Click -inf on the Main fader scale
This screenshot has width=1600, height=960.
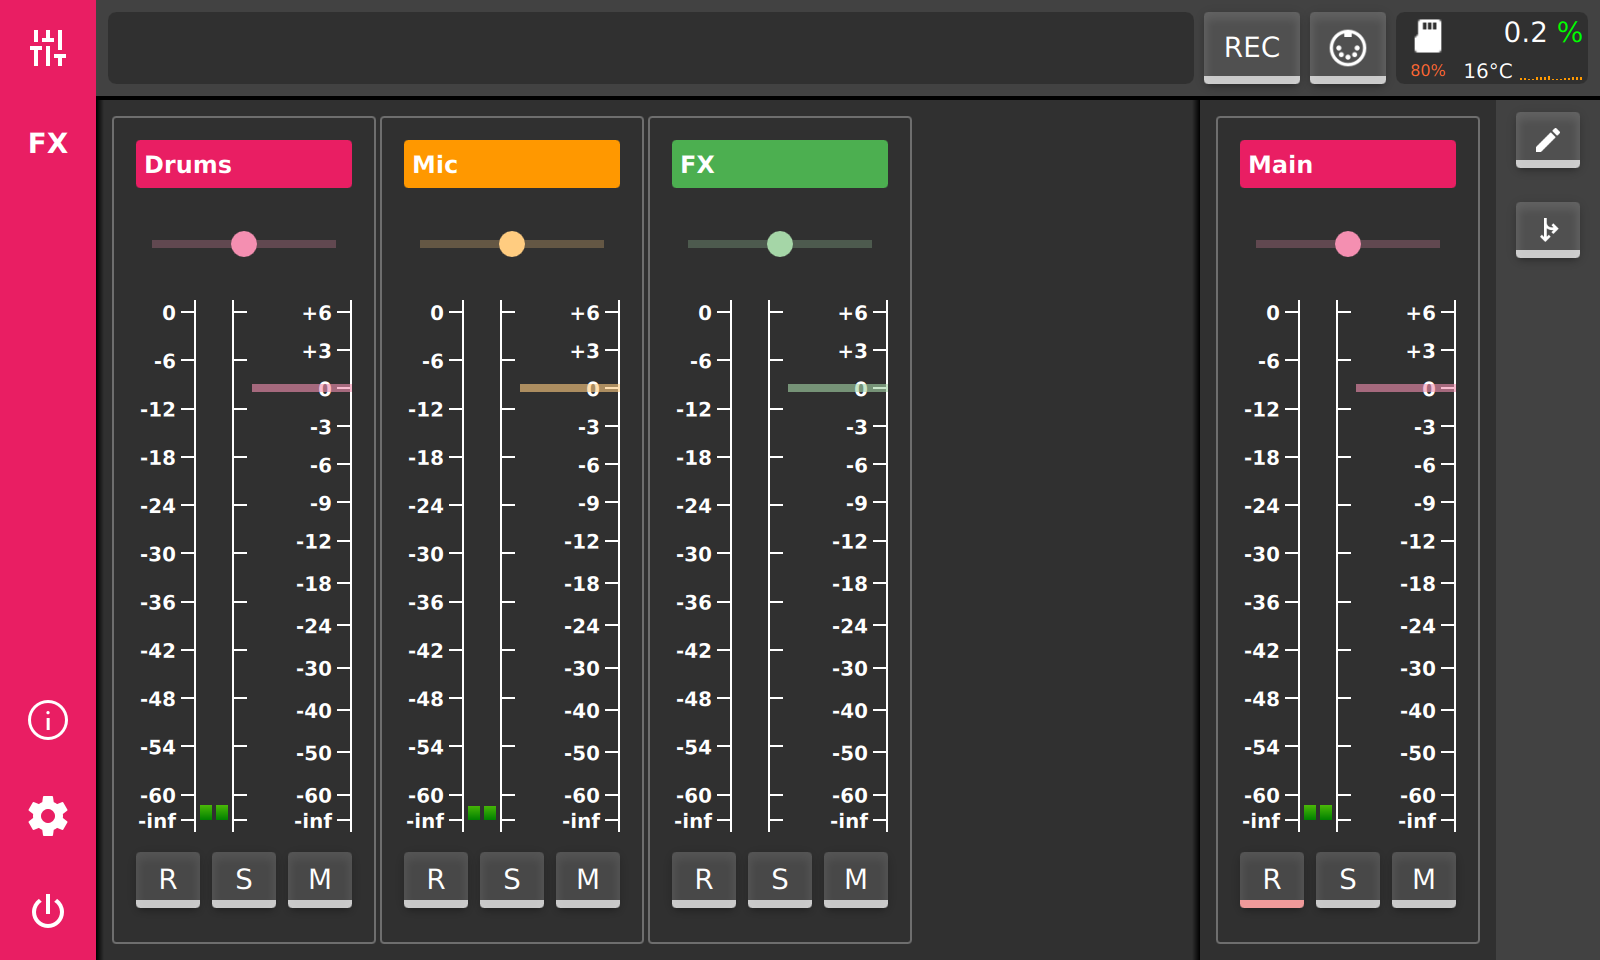pyautogui.click(x=1417, y=821)
